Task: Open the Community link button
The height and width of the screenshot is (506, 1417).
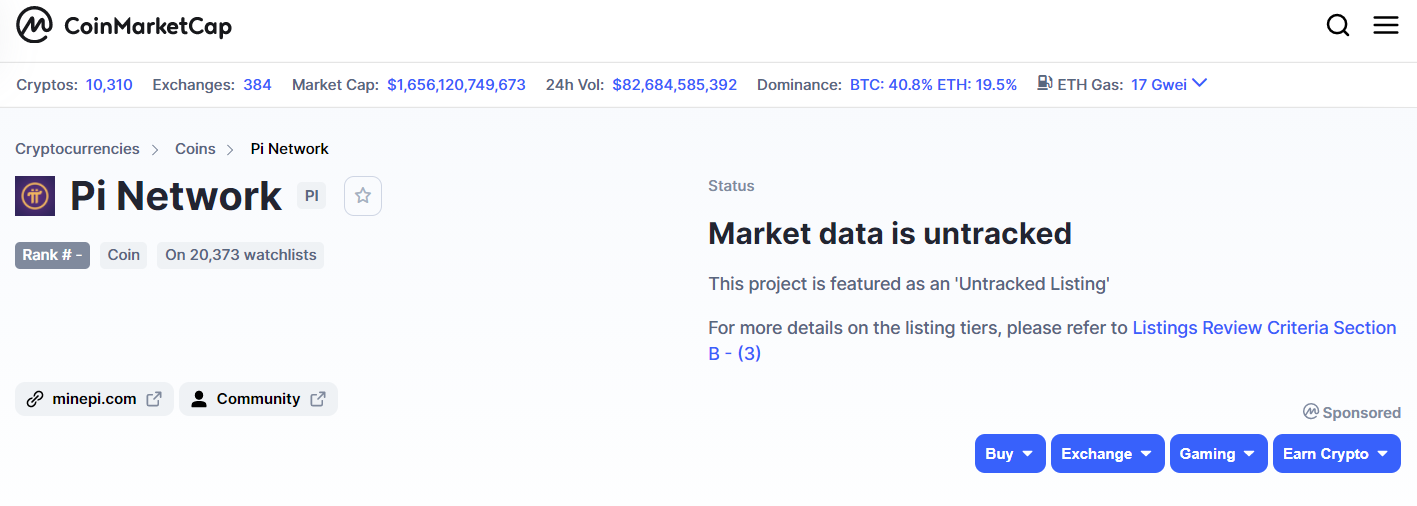Action: [258, 399]
